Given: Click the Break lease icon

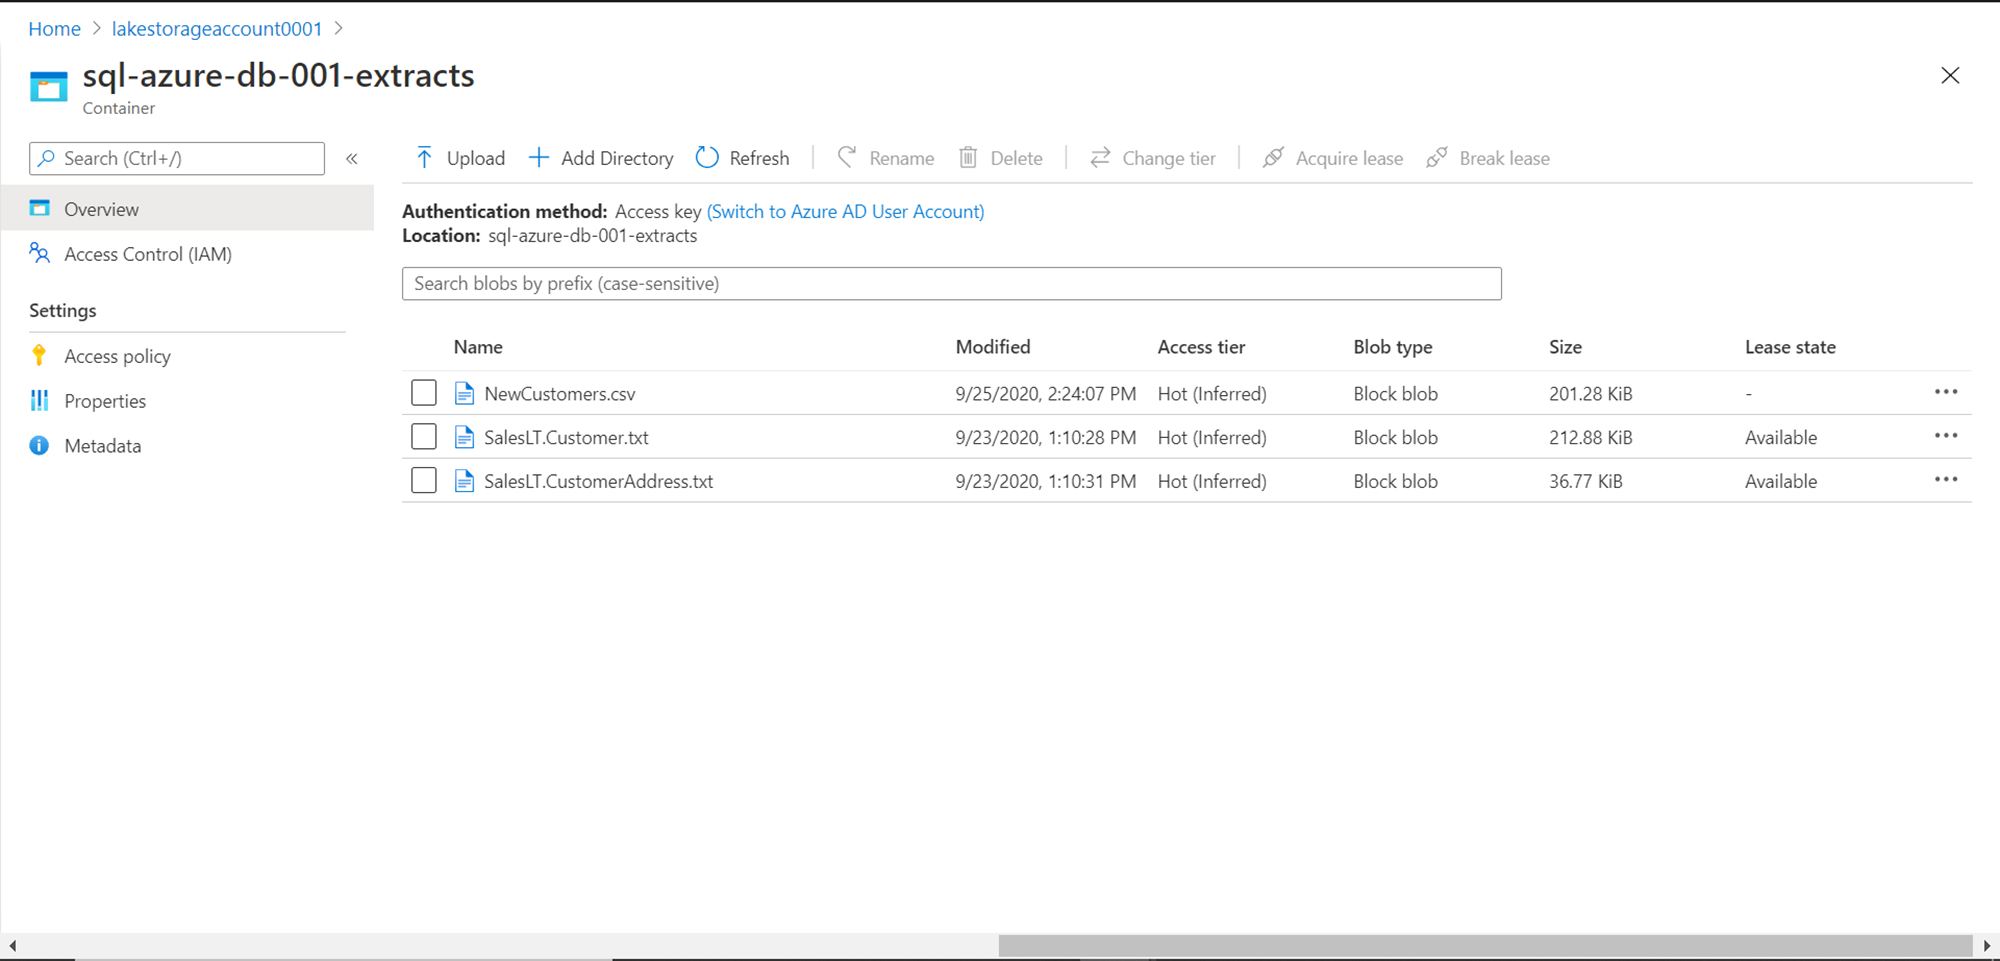Looking at the screenshot, I should [1437, 158].
